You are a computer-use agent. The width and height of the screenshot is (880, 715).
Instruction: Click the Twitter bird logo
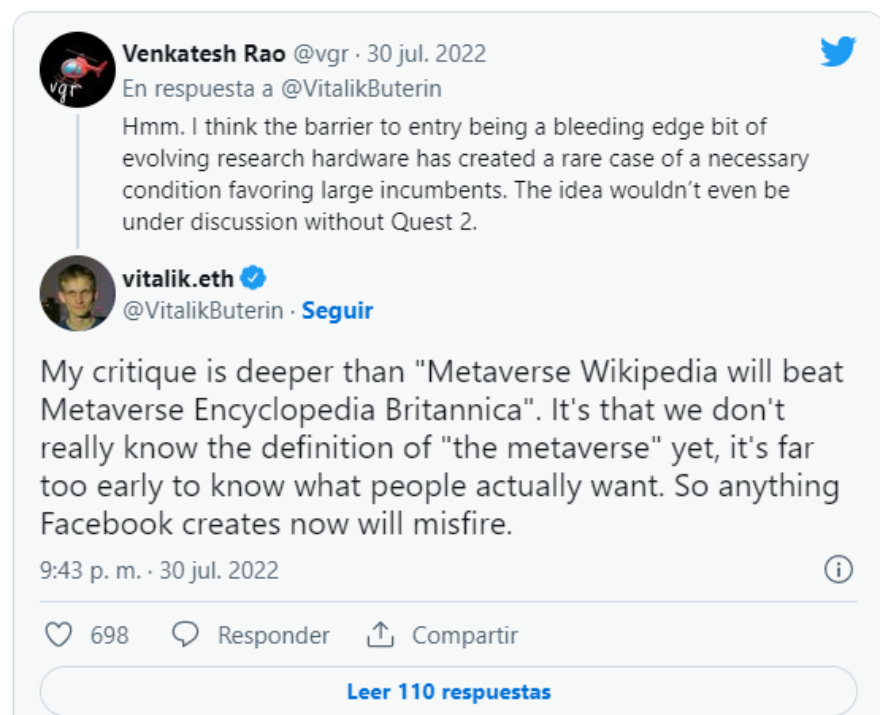(x=837, y=51)
